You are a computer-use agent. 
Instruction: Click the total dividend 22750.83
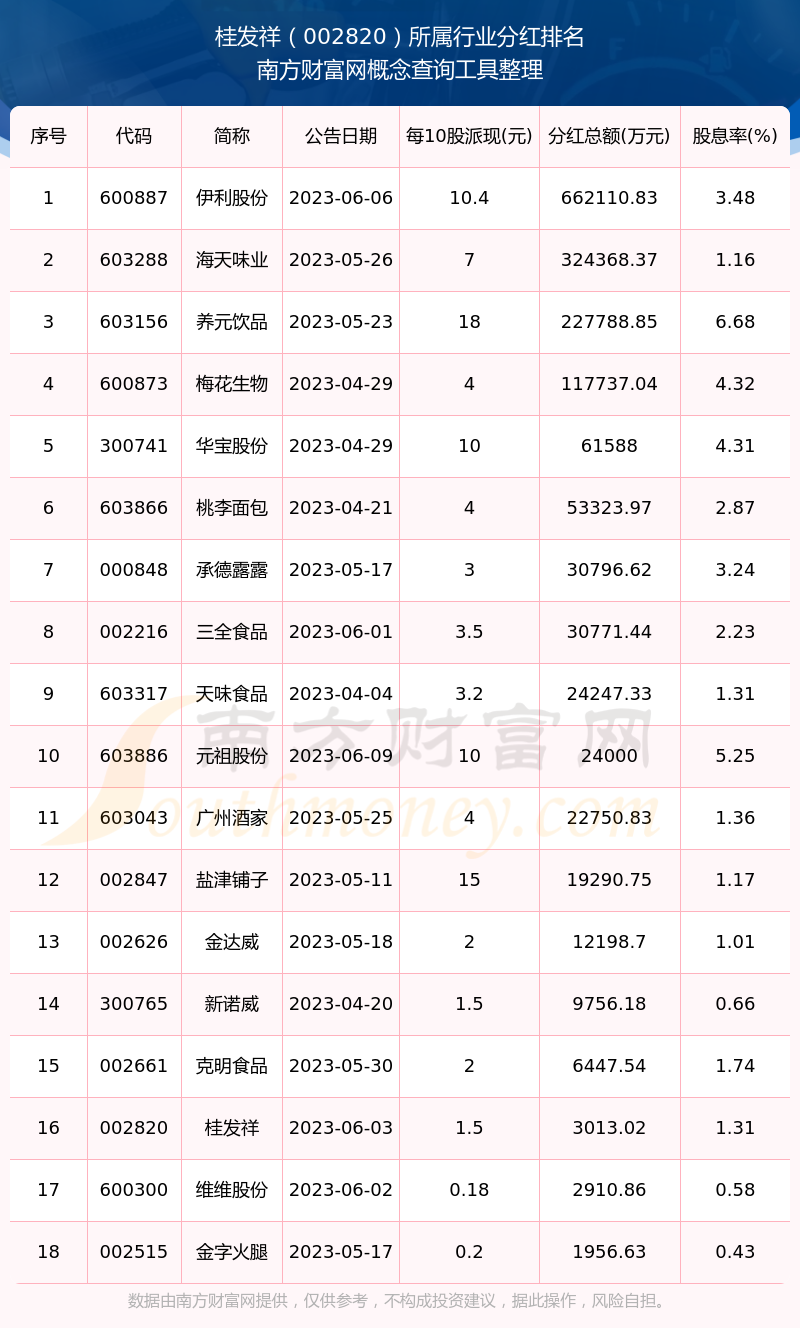click(x=609, y=818)
